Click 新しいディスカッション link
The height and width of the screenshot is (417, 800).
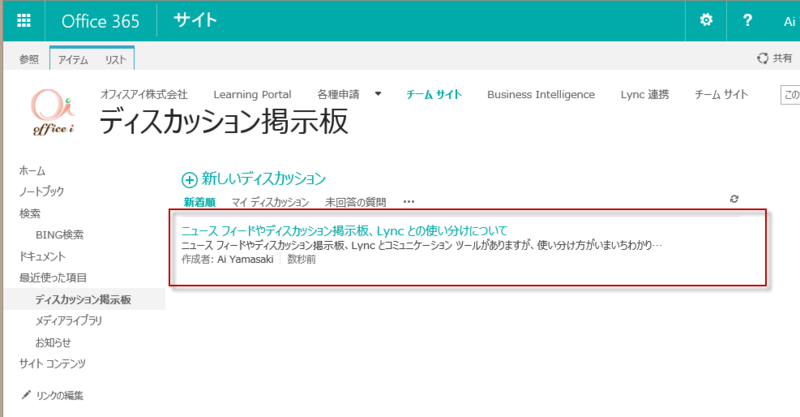click(x=263, y=179)
